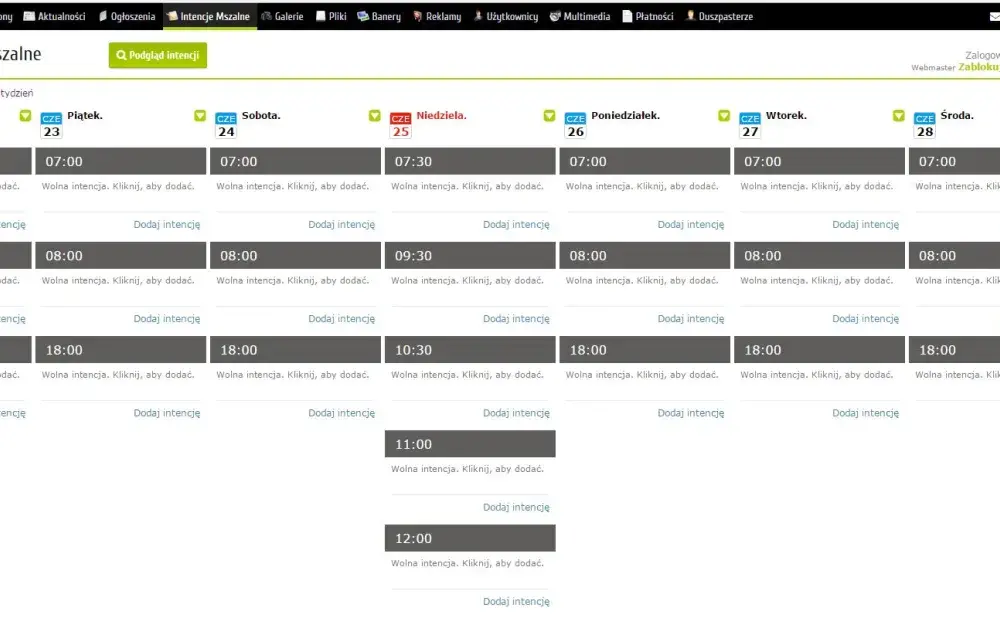Click the CZE 26 Poniedziałek calendar icon
This screenshot has height=618, width=1000.
[x=575, y=126]
